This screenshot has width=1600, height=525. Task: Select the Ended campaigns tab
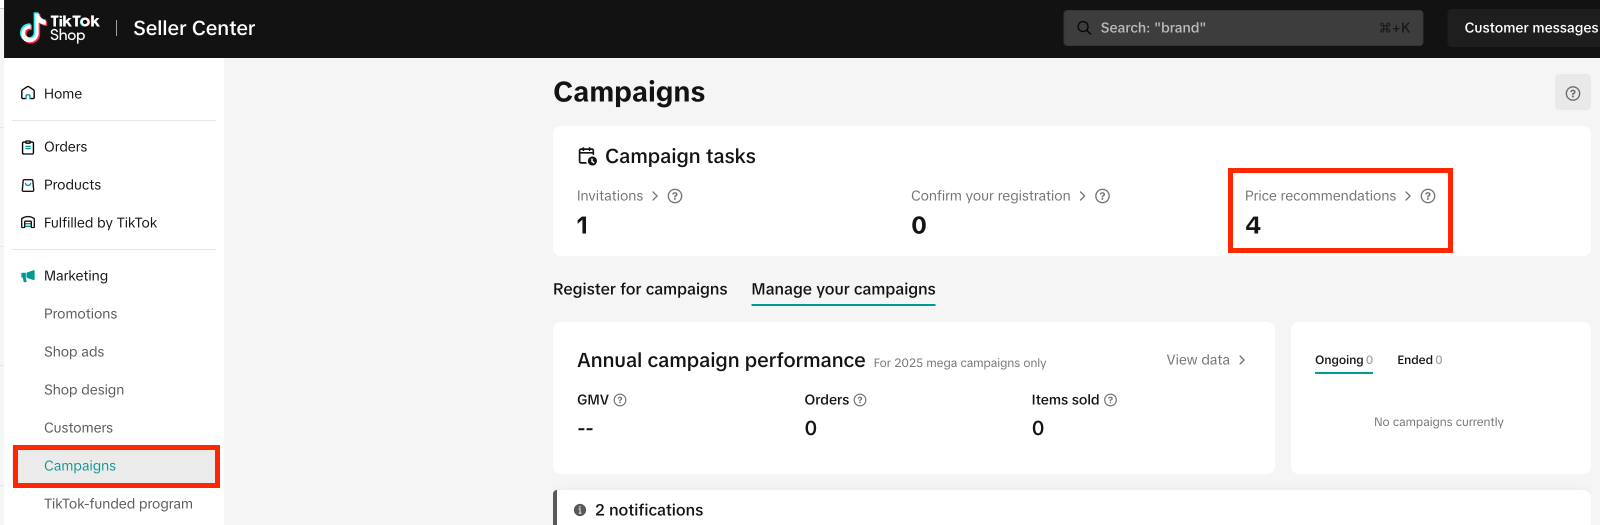pos(1419,360)
